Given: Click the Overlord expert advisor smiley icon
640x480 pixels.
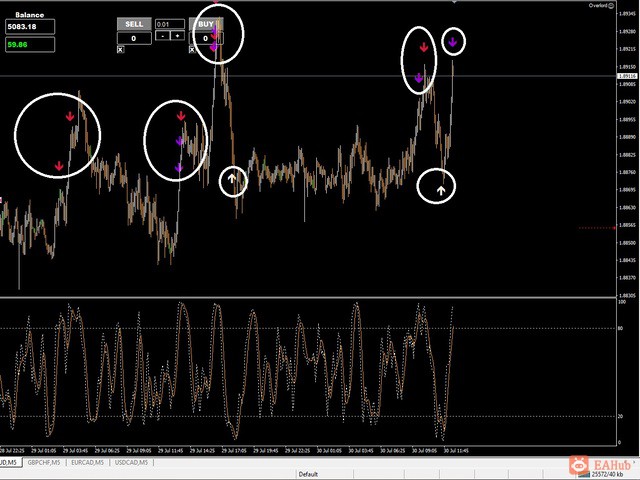Looking at the screenshot, I should (611, 5).
